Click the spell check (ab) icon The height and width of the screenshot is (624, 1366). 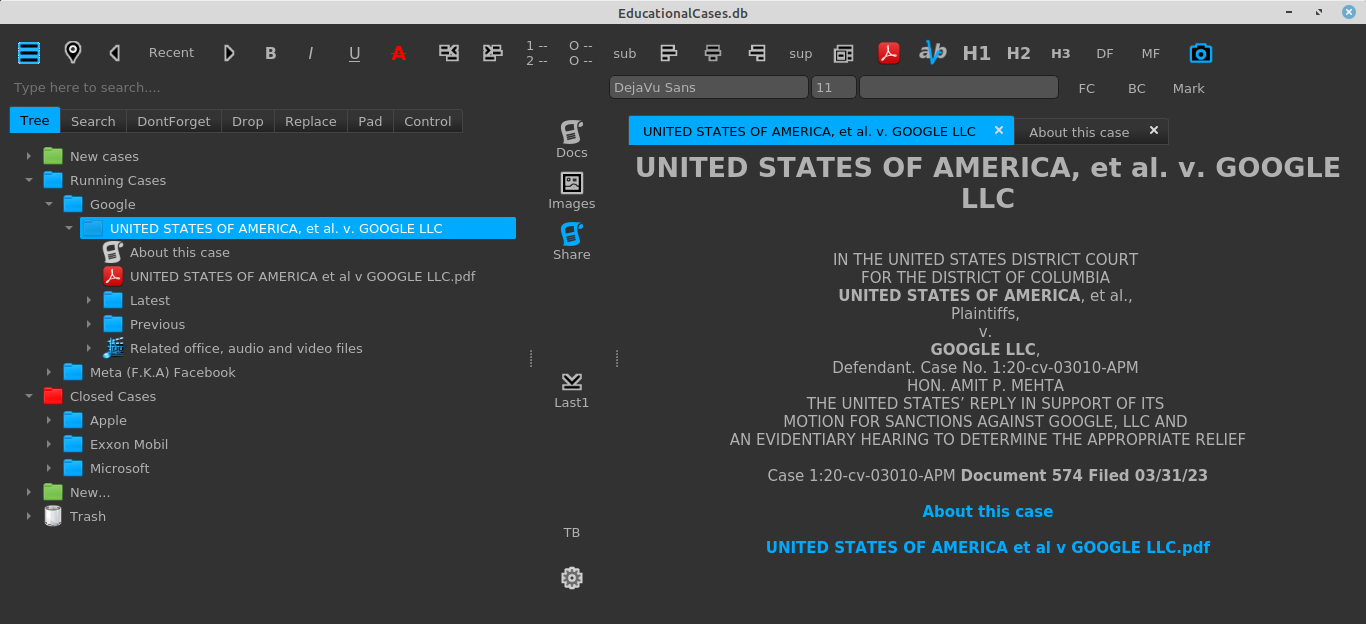(x=932, y=53)
